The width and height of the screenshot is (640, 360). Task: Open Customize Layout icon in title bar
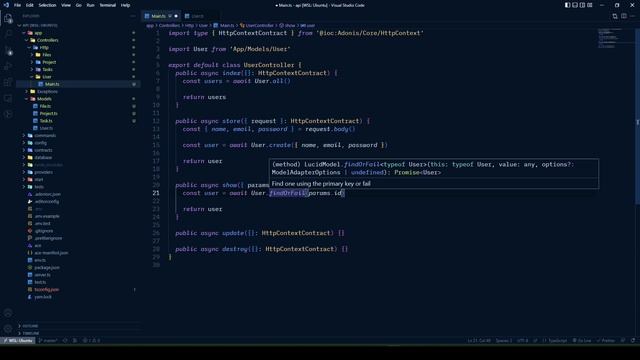(x=590, y=5)
